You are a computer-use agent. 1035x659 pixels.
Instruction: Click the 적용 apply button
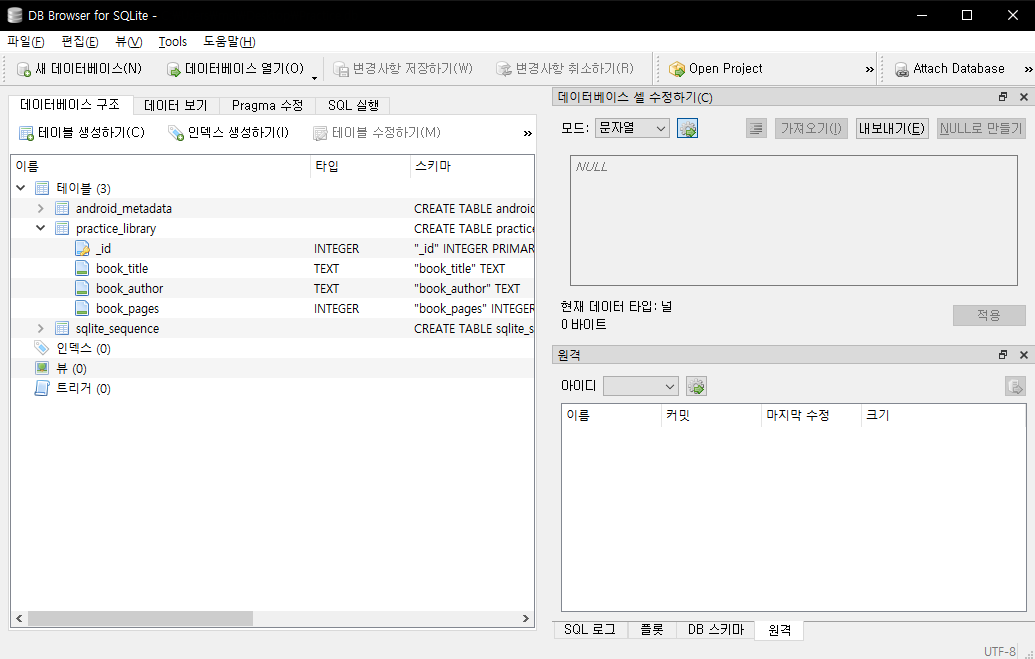coord(989,316)
